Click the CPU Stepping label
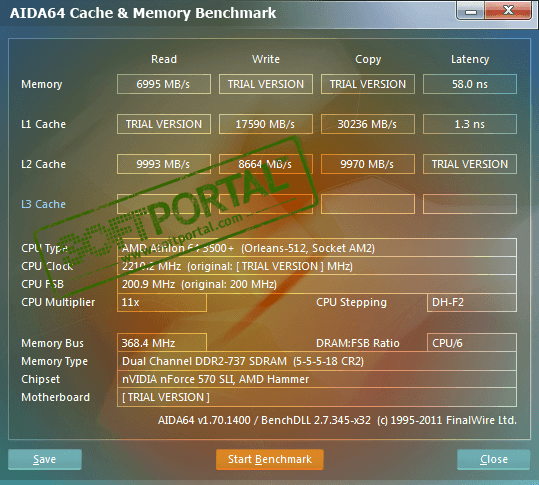 (351, 302)
